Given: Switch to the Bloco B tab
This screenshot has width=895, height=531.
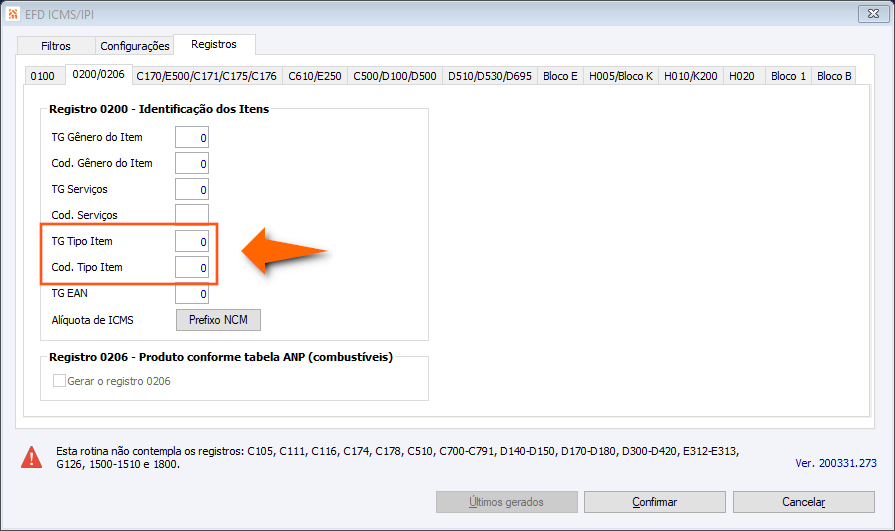Looking at the screenshot, I should (x=834, y=76).
